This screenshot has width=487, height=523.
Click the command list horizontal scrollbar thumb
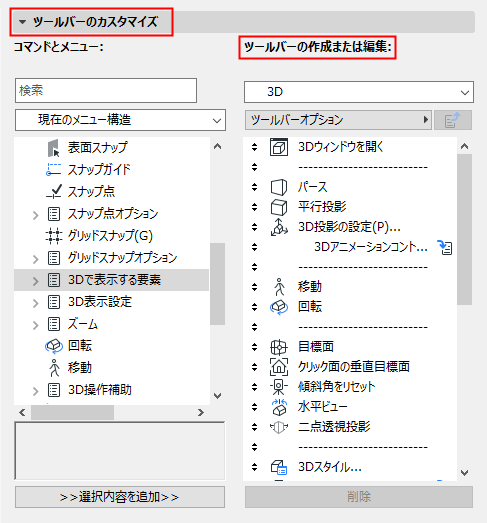coord(72,413)
